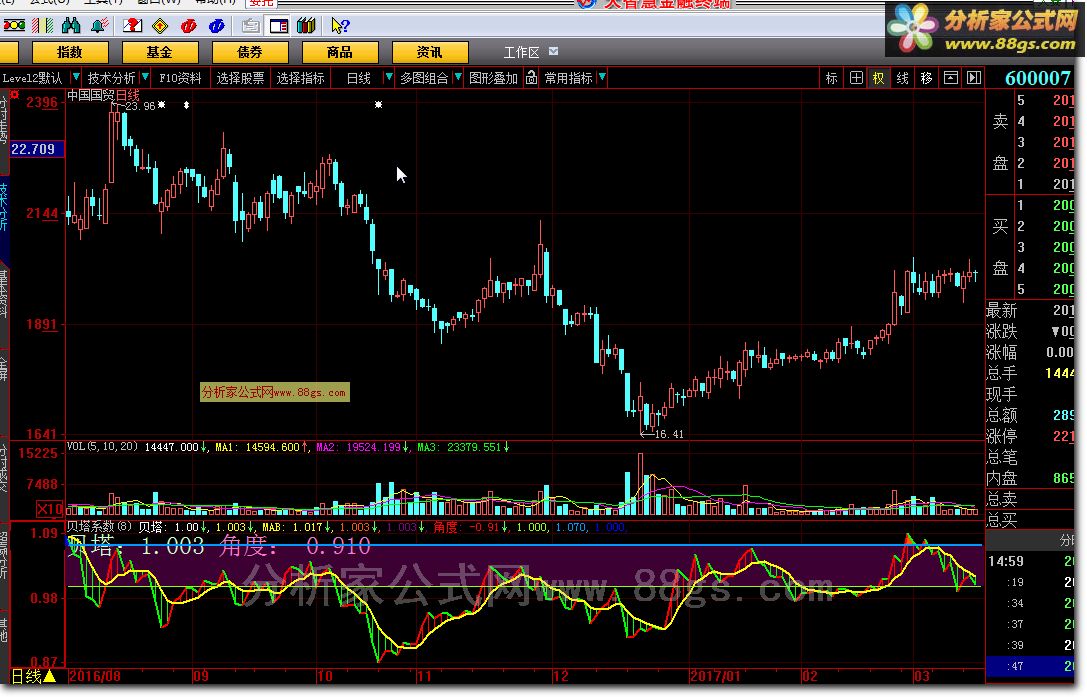Click the collapse-panel window icon
Screen dimensions: 1087x697
click(x=950, y=78)
